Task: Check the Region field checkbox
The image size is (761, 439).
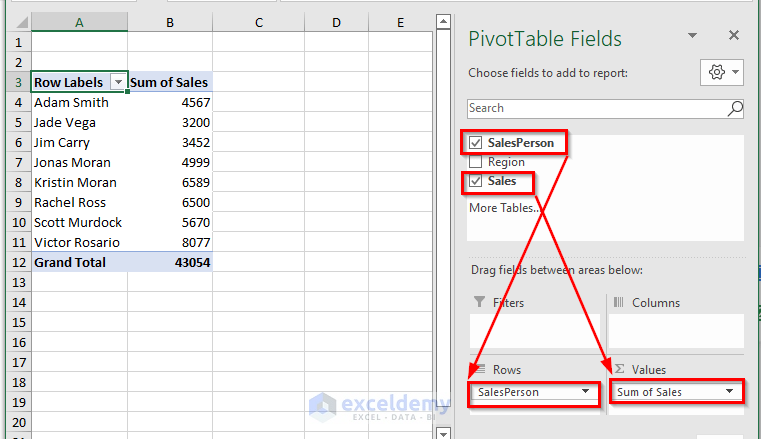Action: click(x=475, y=162)
